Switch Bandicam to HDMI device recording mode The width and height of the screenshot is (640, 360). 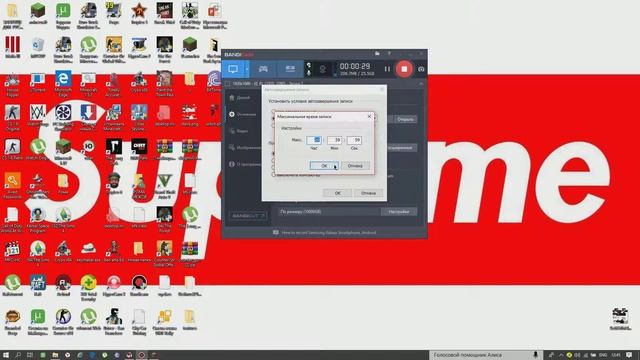click(290, 69)
